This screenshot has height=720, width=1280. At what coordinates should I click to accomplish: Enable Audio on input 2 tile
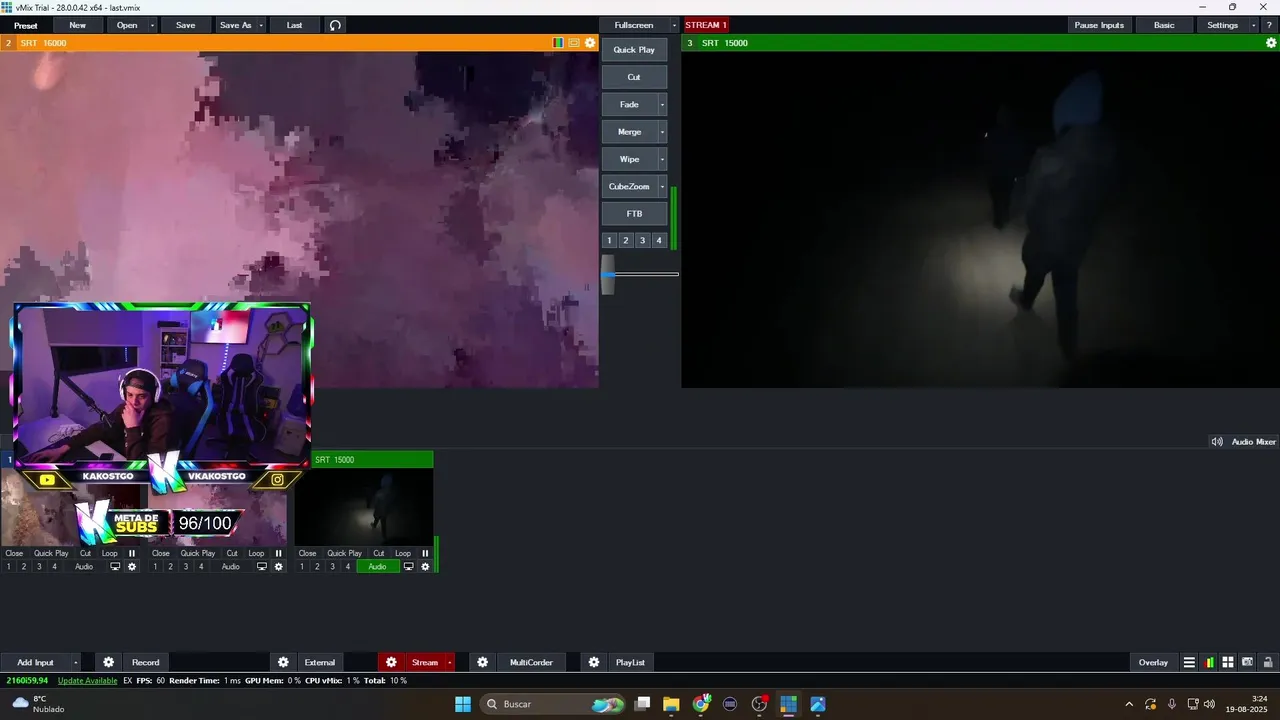pos(231,567)
